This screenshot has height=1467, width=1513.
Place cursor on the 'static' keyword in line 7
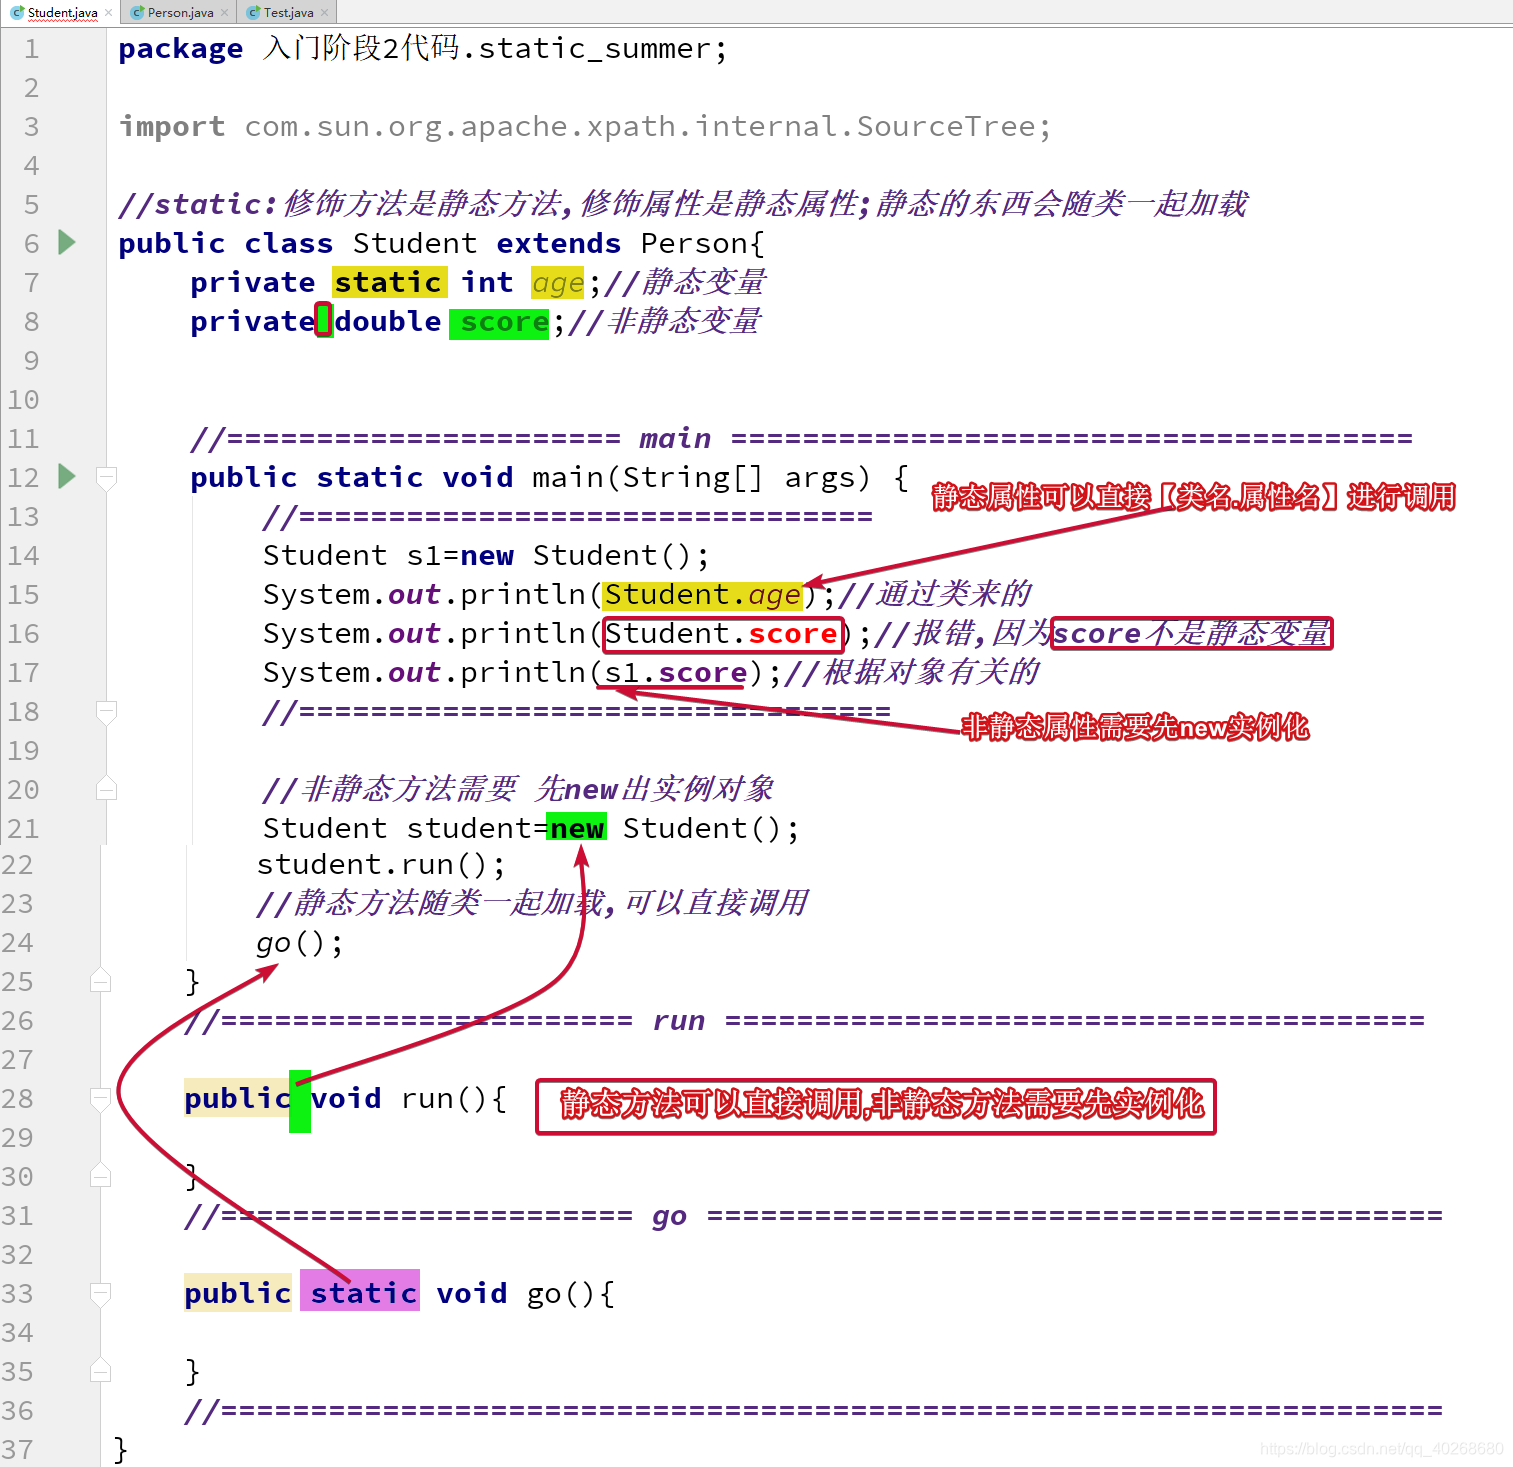(388, 283)
